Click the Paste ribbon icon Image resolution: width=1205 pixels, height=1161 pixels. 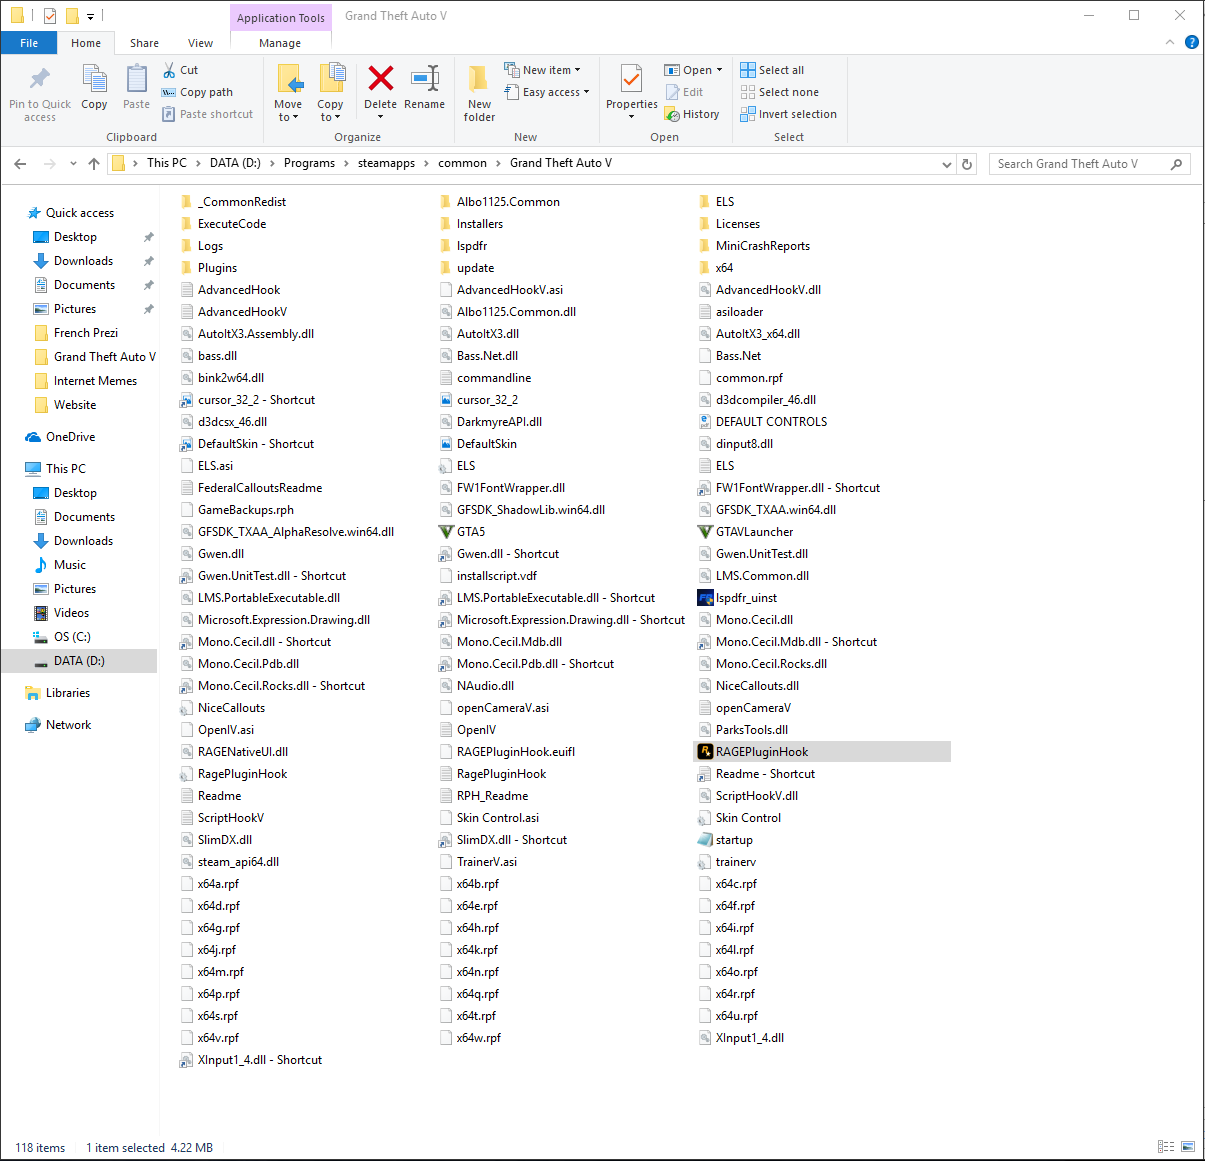pos(136,79)
